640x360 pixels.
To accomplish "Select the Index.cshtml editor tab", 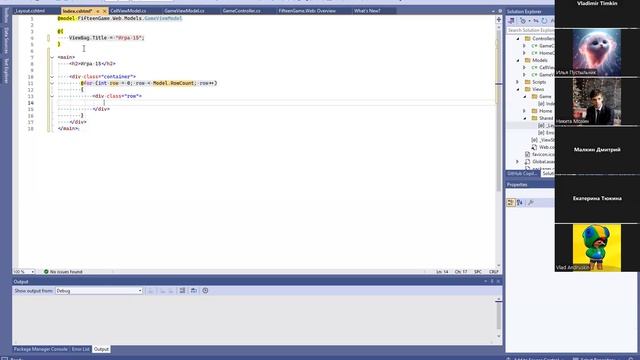I will [x=78, y=11].
